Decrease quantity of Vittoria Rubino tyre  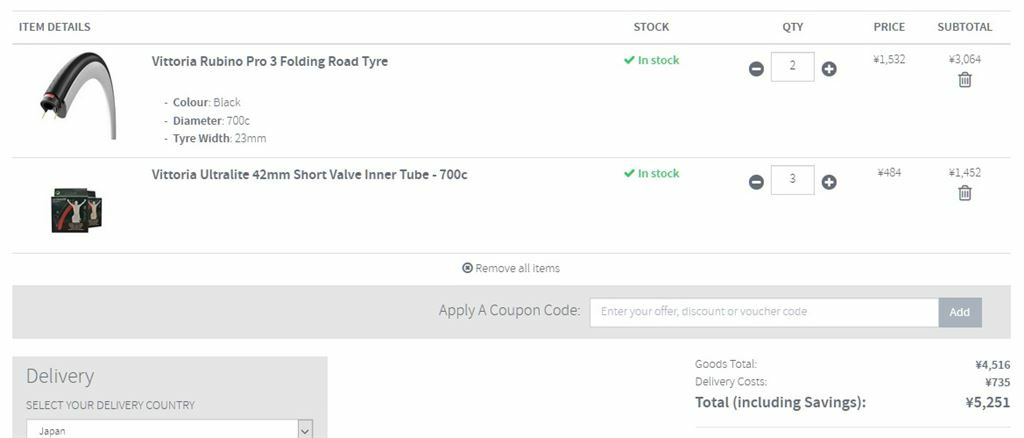756,69
